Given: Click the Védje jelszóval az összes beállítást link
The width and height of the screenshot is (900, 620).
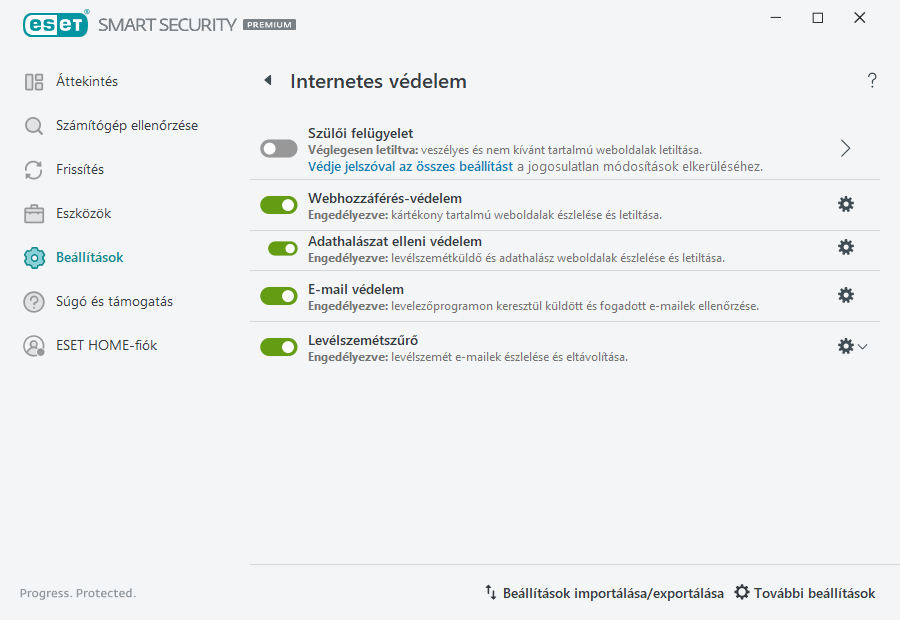Looking at the screenshot, I should tap(413, 168).
